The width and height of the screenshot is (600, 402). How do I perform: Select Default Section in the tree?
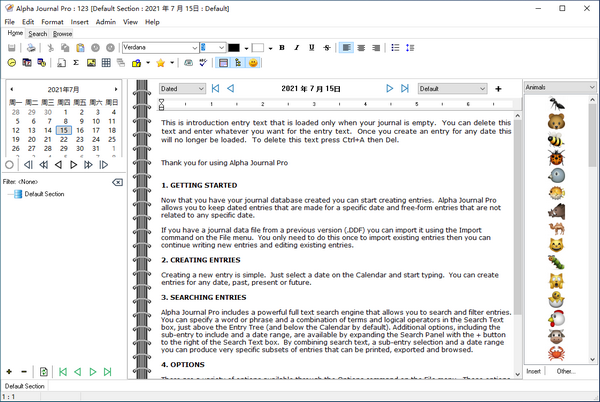tap(44, 194)
